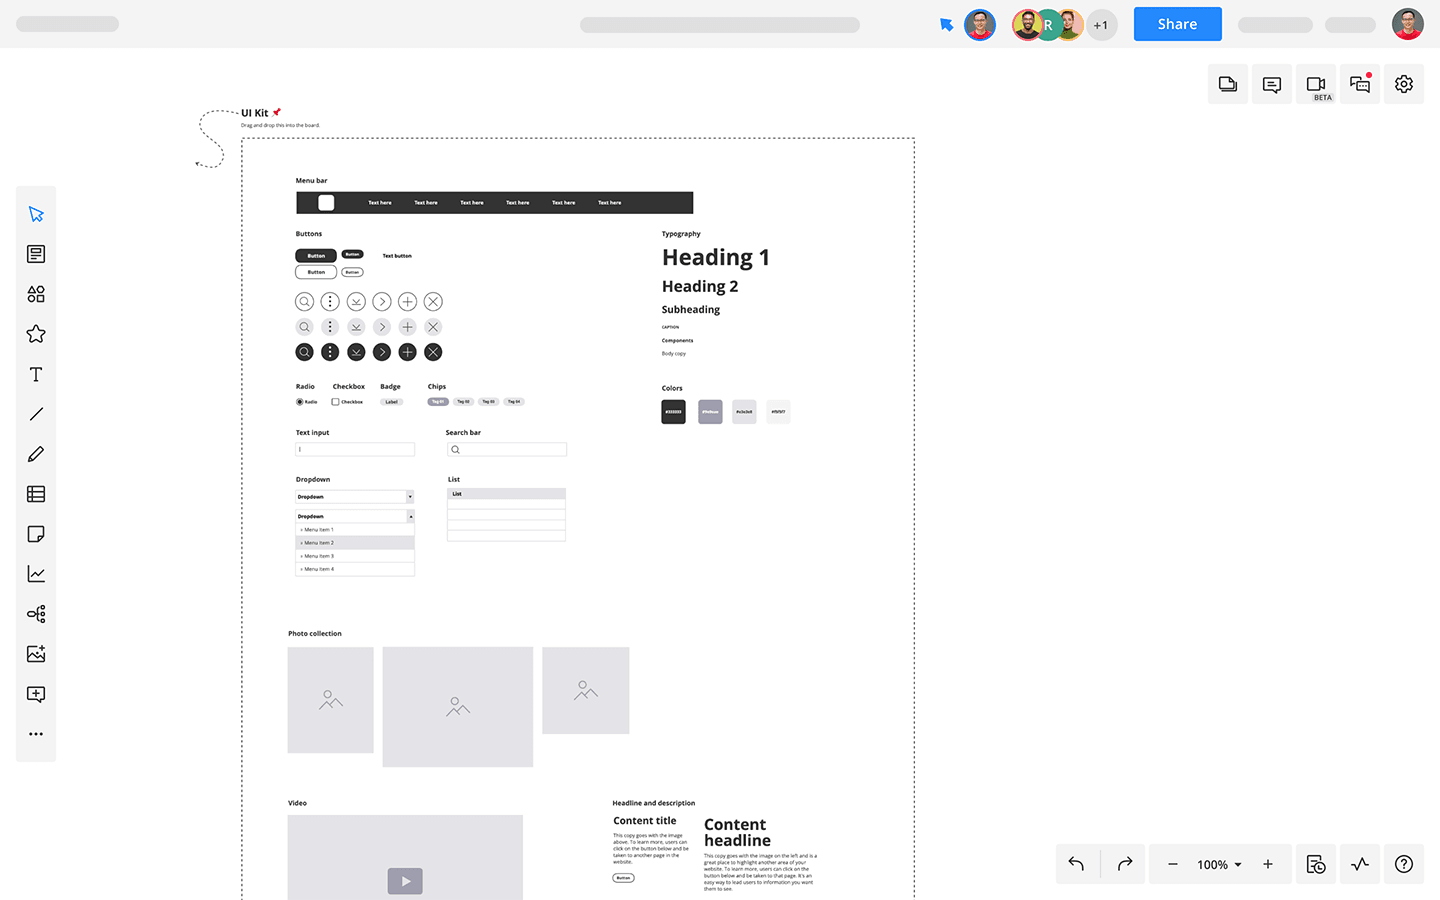
Task: Select the sticky note tool
Action: point(36,534)
